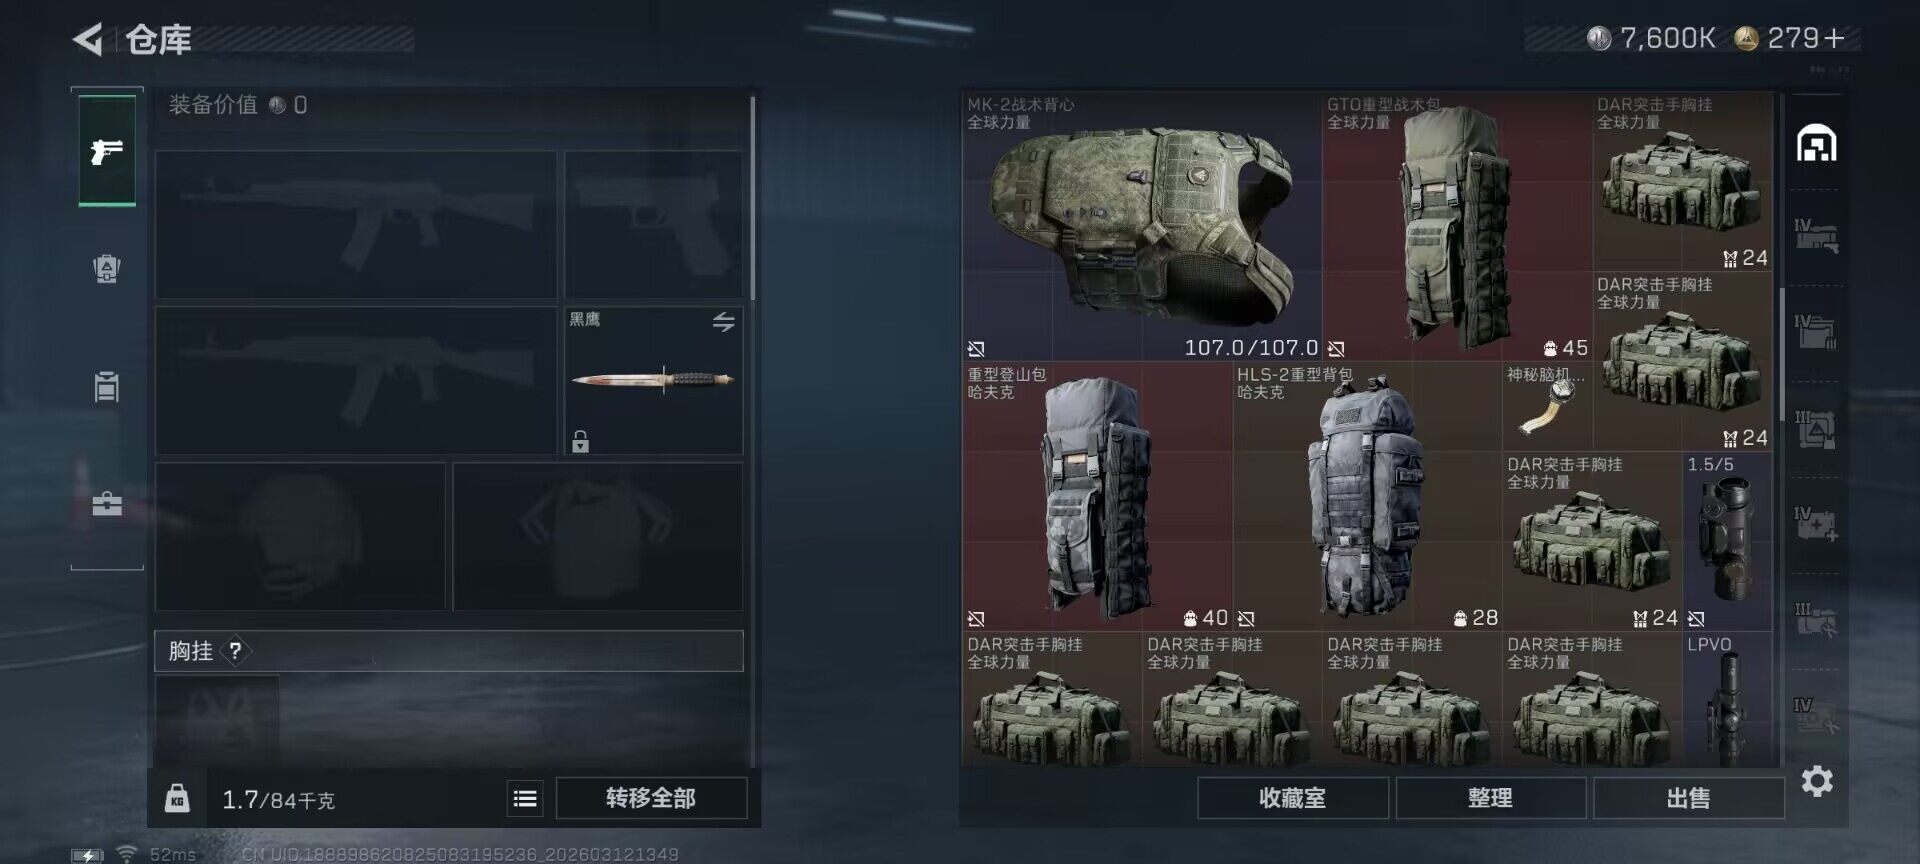Select the main stash home icon
This screenshot has height=864, width=1920.
coord(1816,144)
